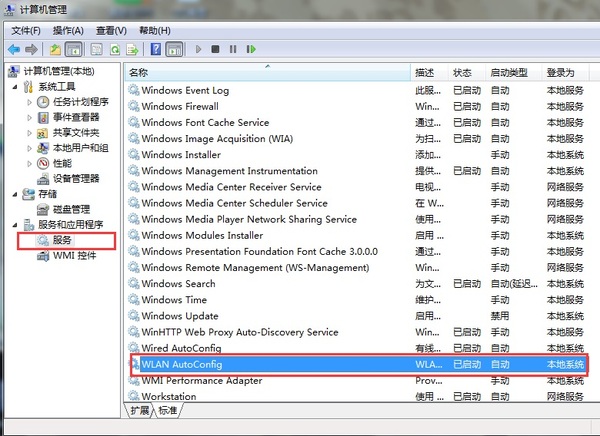Click the Help question mark icon

(156, 48)
